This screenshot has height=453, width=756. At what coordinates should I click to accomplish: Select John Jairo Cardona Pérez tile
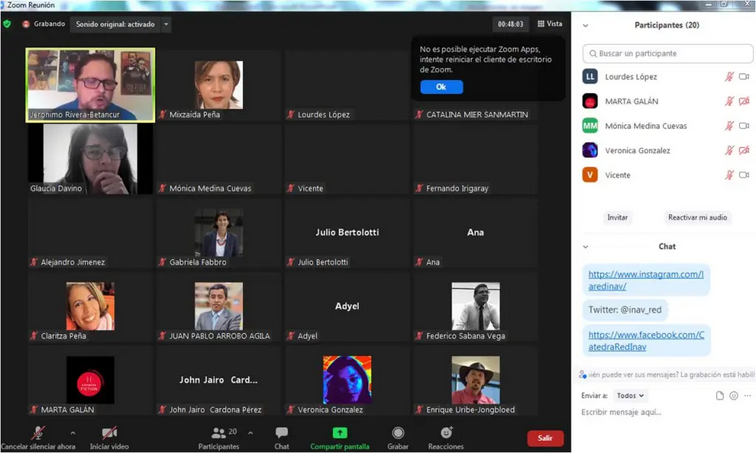[x=218, y=380]
